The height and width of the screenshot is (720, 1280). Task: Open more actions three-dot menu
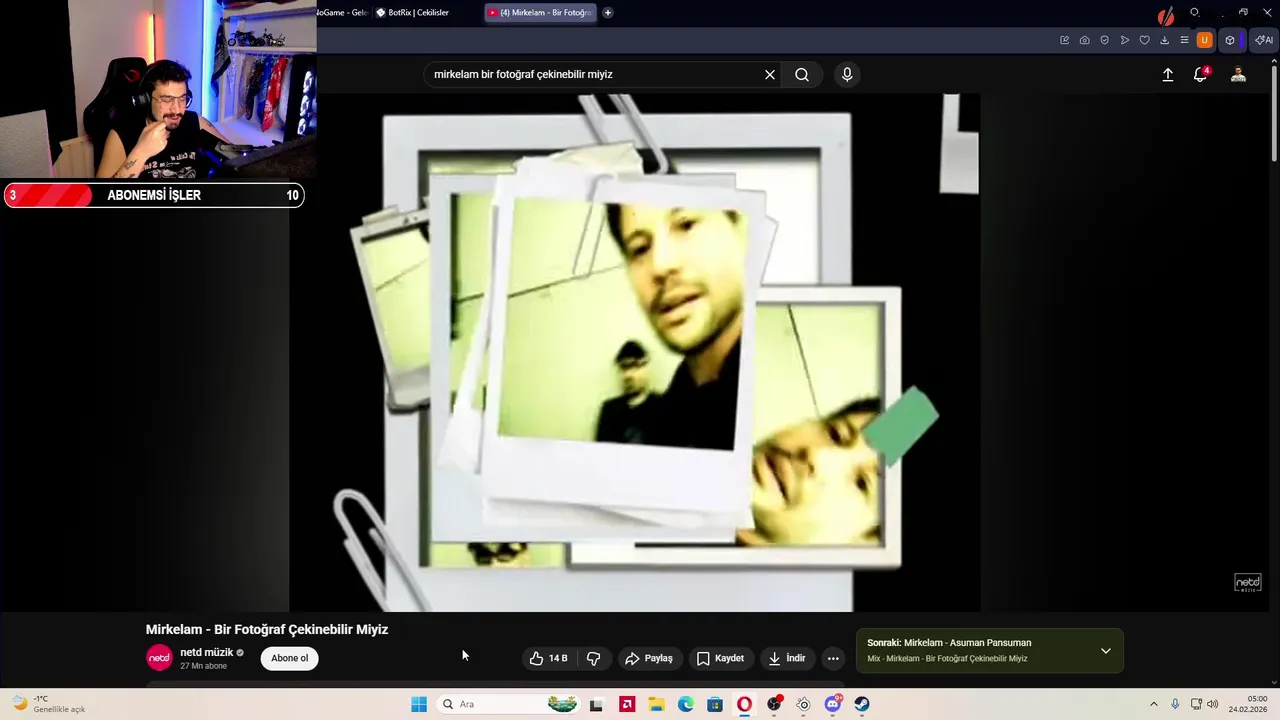pyautogui.click(x=833, y=658)
